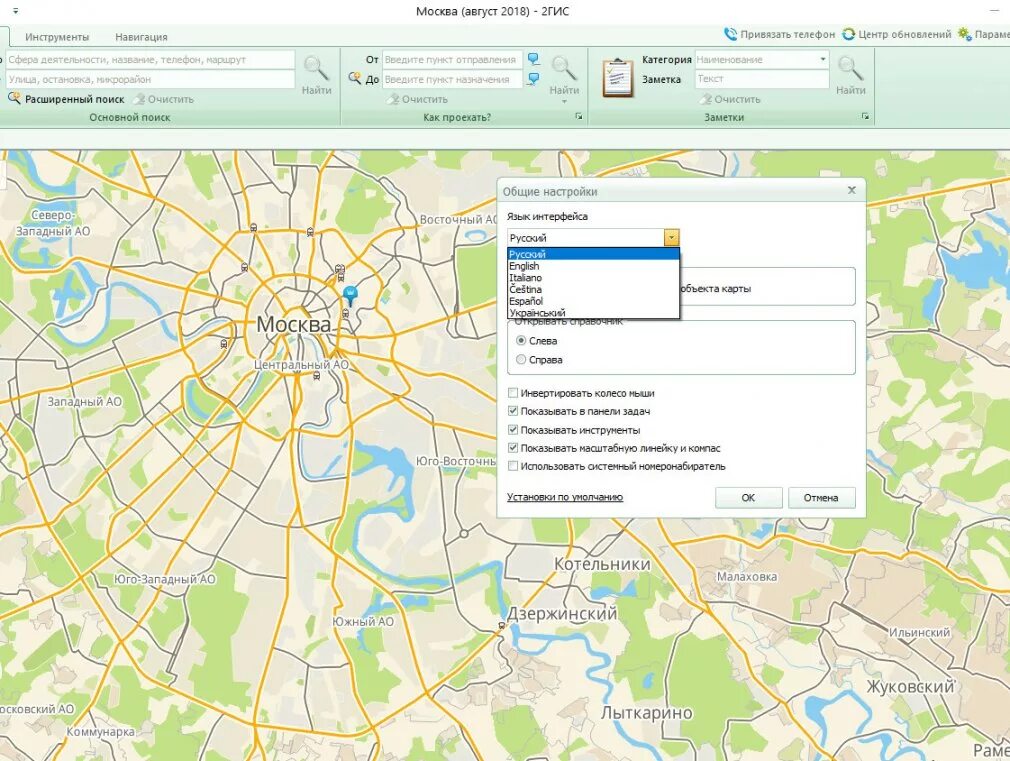Image resolution: width=1010 pixels, height=761 pixels.
Task: Click Очистить in Заметки group
Action: [x=730, y=99]
